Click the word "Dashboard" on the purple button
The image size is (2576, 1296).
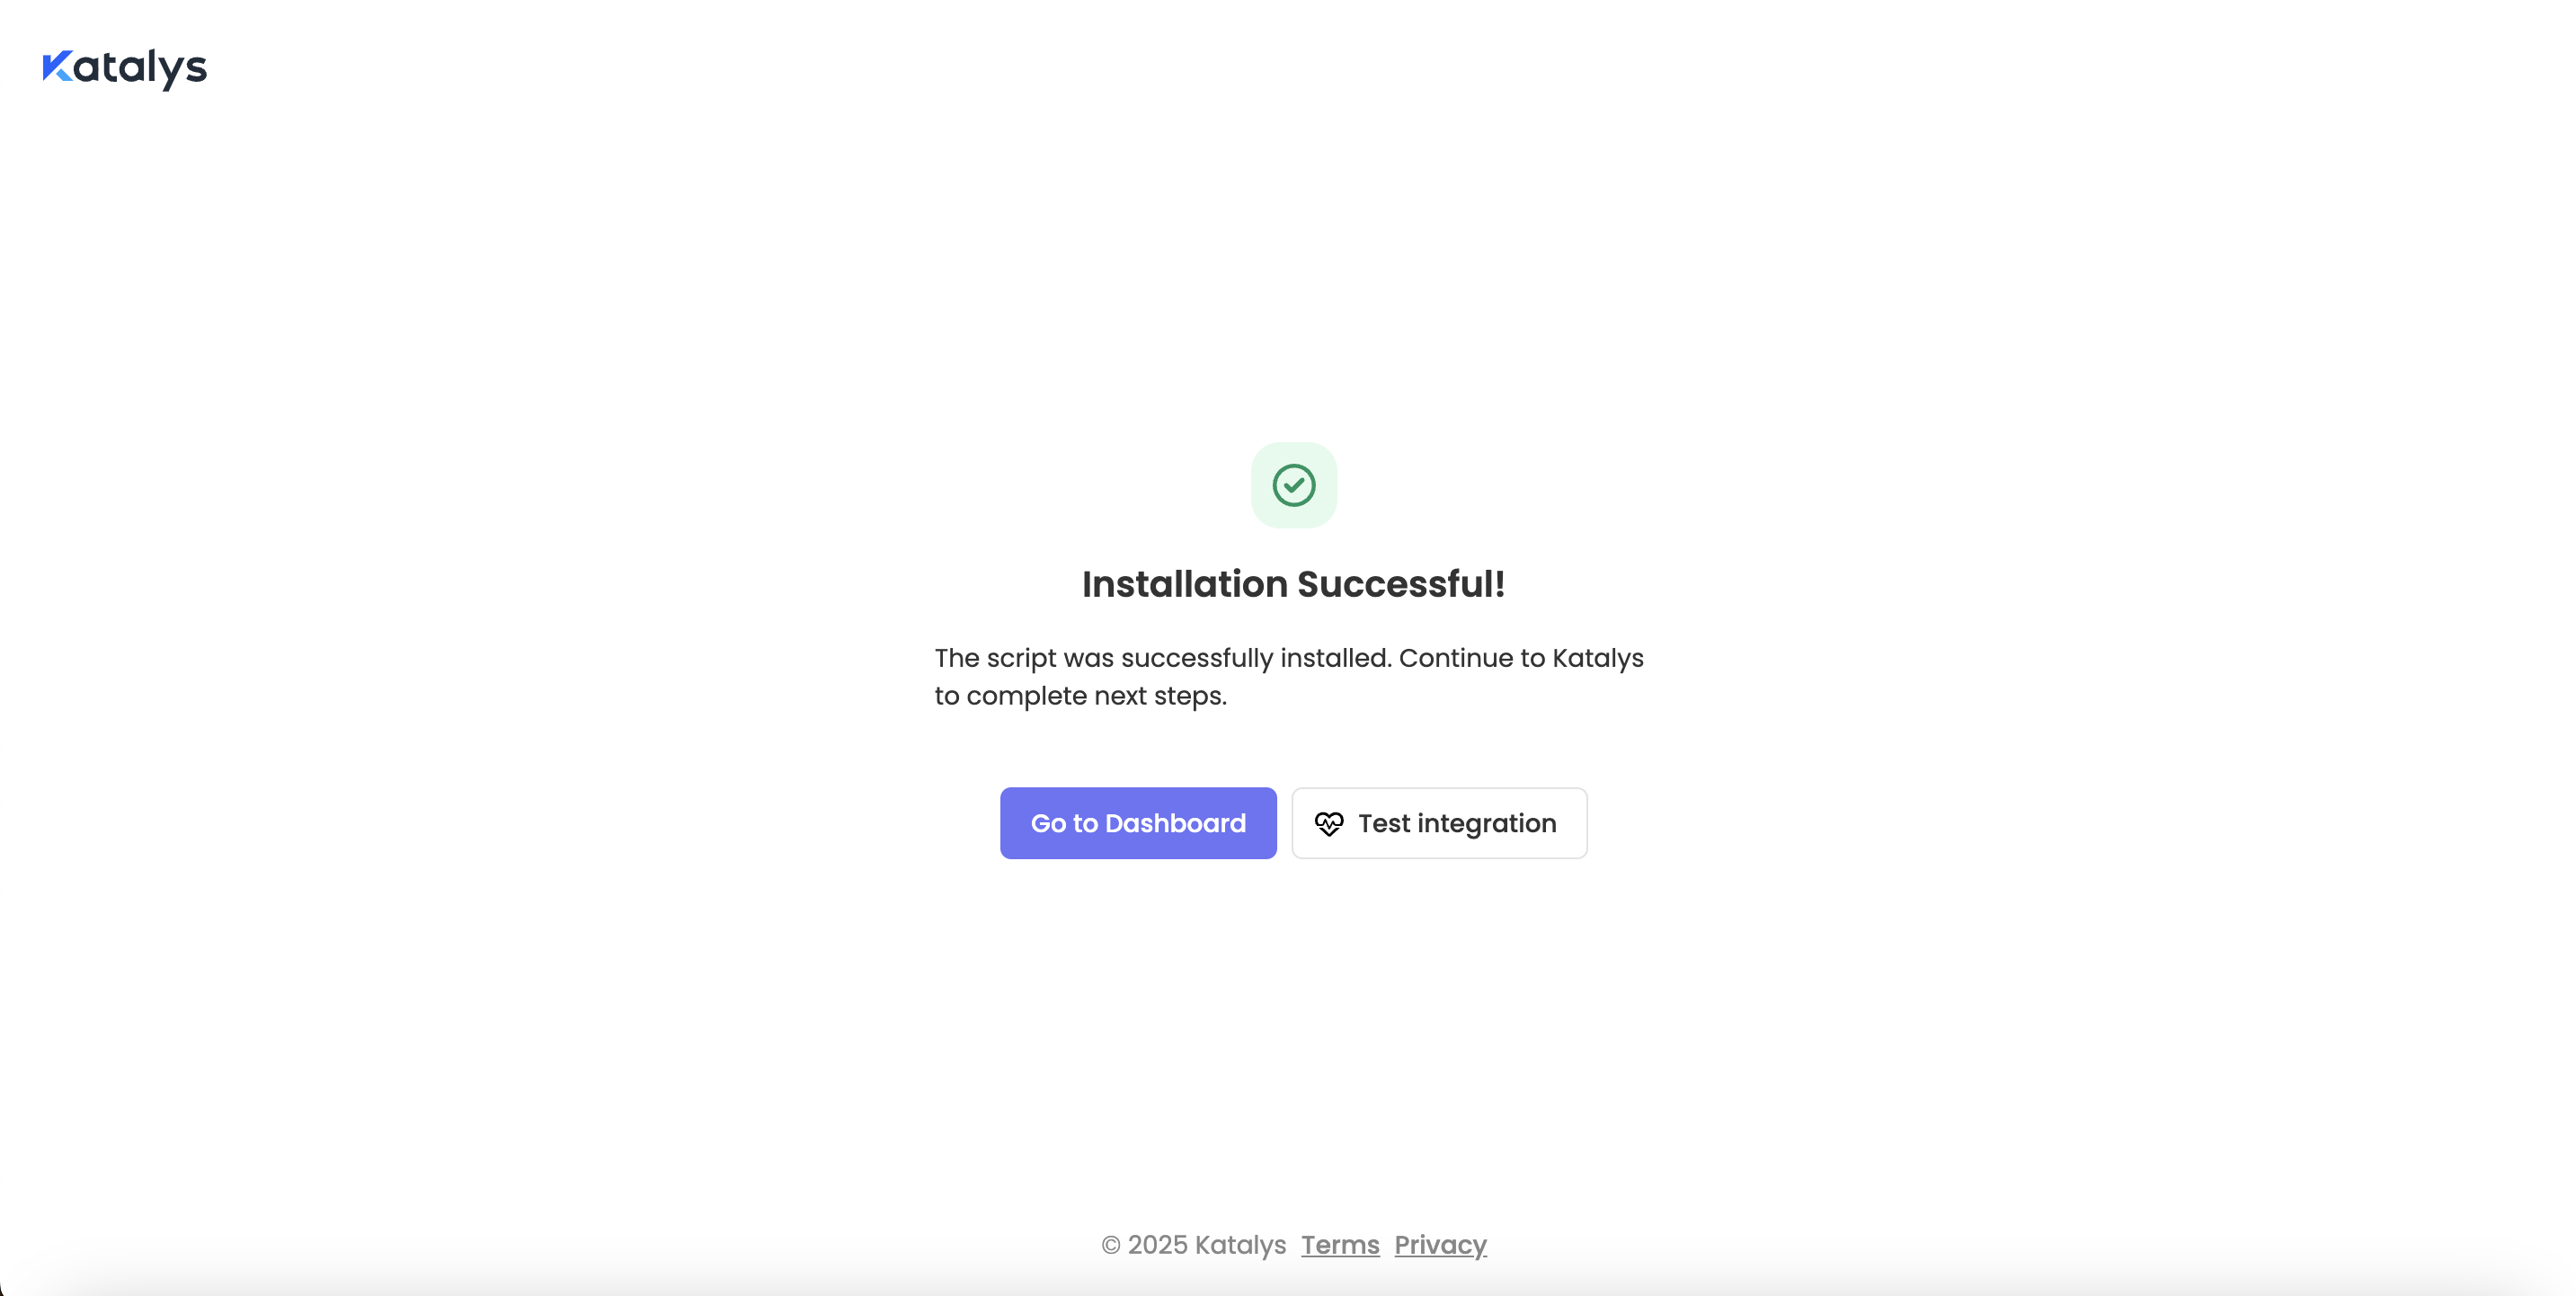pos(1175,823)
